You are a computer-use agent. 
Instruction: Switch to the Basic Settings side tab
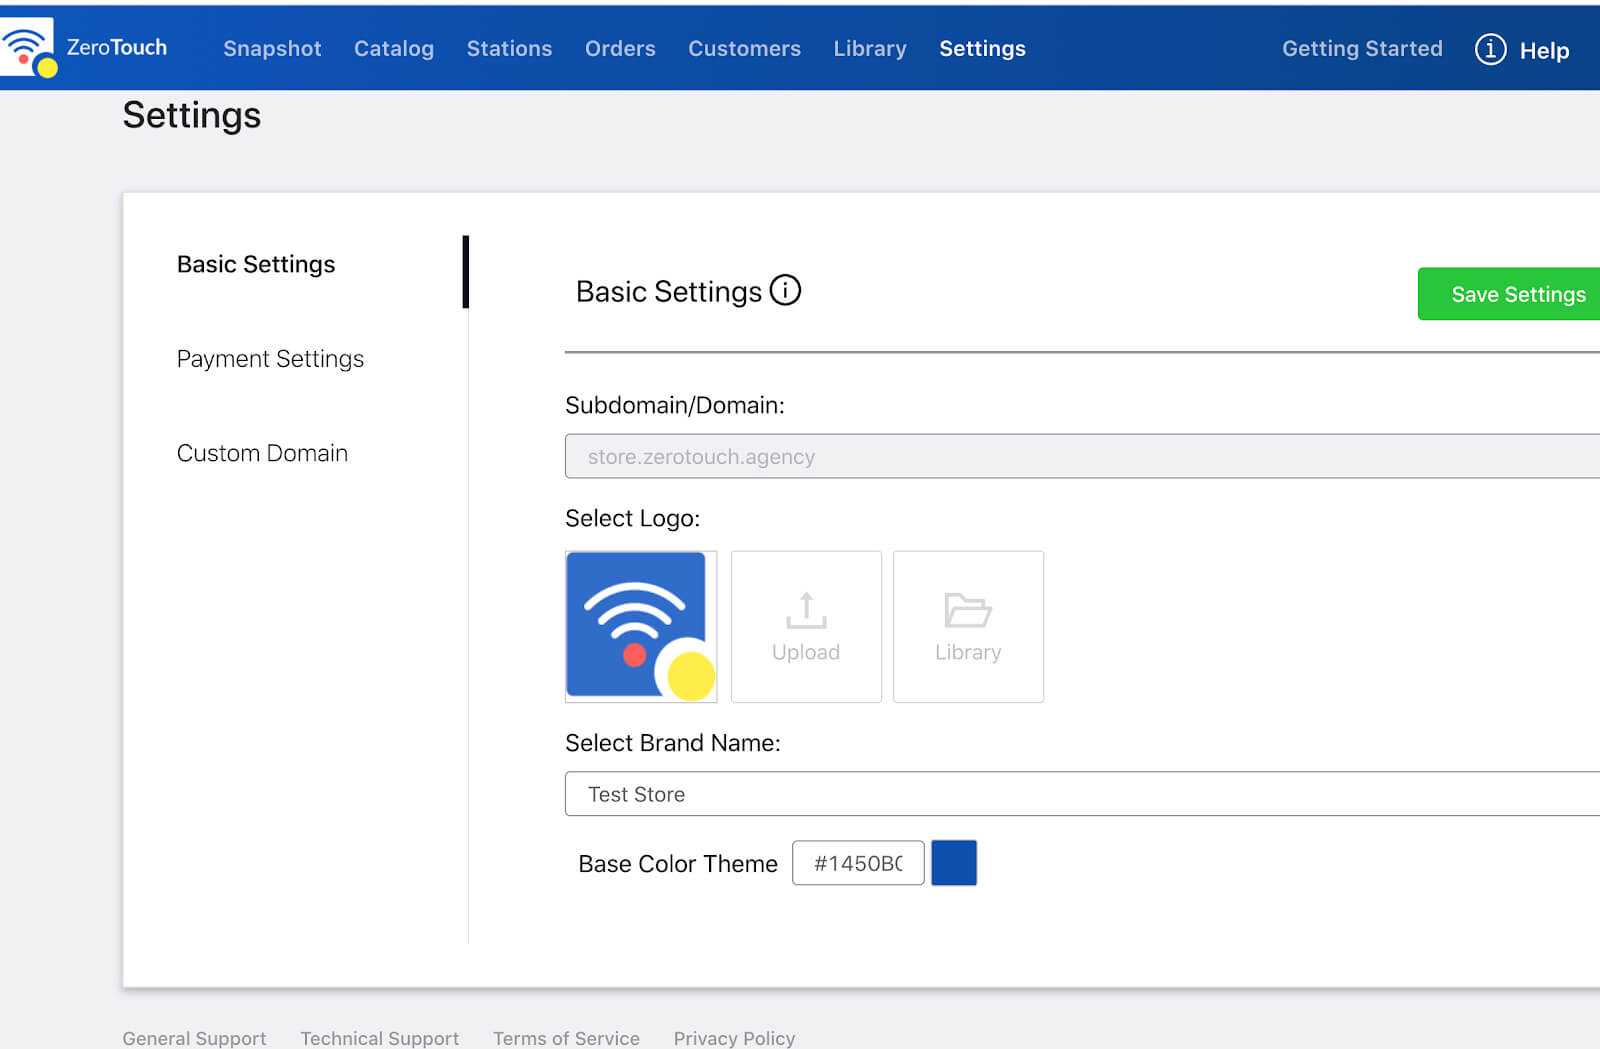coord(256,264)
